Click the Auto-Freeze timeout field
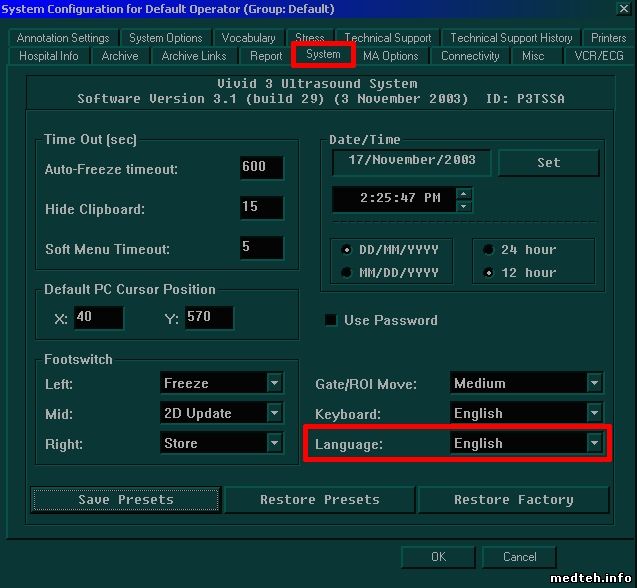The height and width of the screenshot is (588, 637). coord(261,167)
